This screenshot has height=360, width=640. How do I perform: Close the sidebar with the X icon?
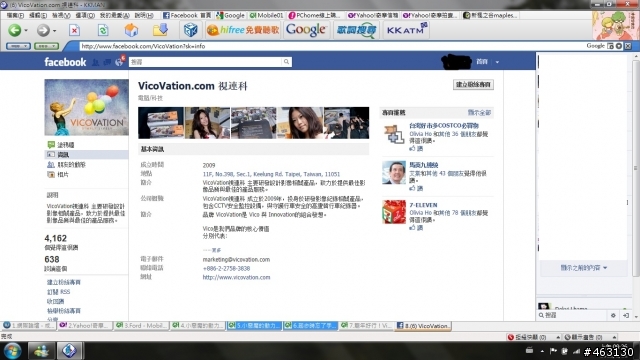tap(628, 46)
